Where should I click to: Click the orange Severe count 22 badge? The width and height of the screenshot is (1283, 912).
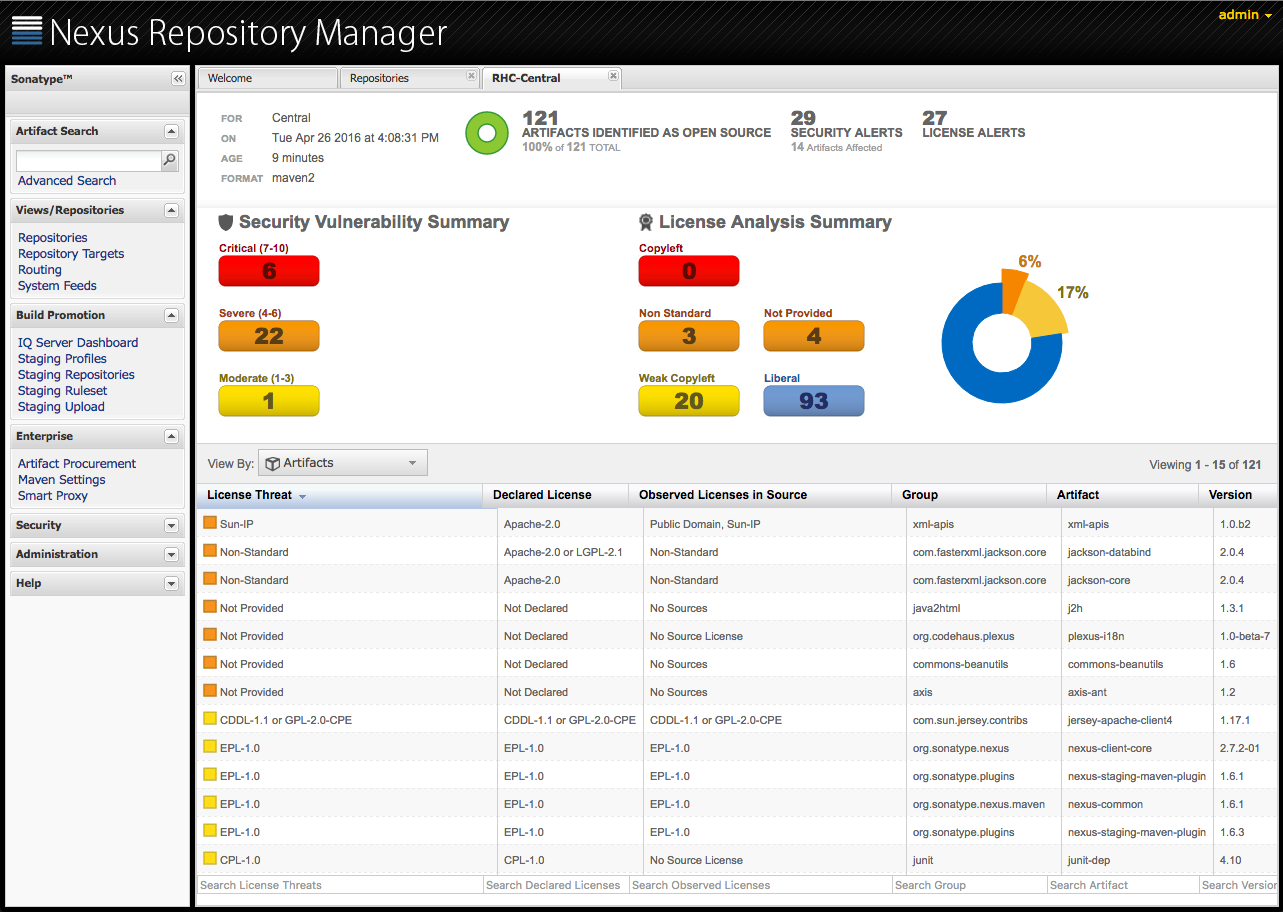tap(269, 336)
